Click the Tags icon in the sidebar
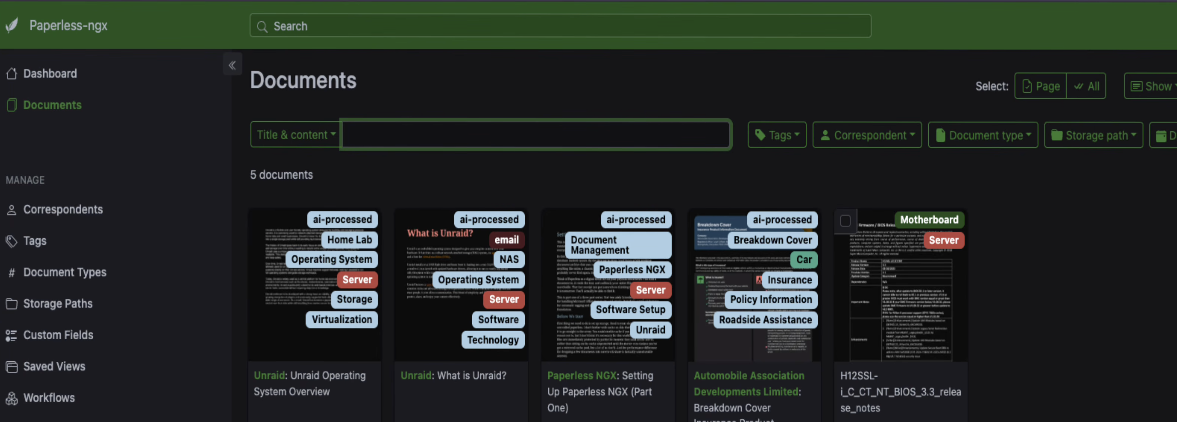The height and width of the screenshot is (422, 1177). coord(11,241)
